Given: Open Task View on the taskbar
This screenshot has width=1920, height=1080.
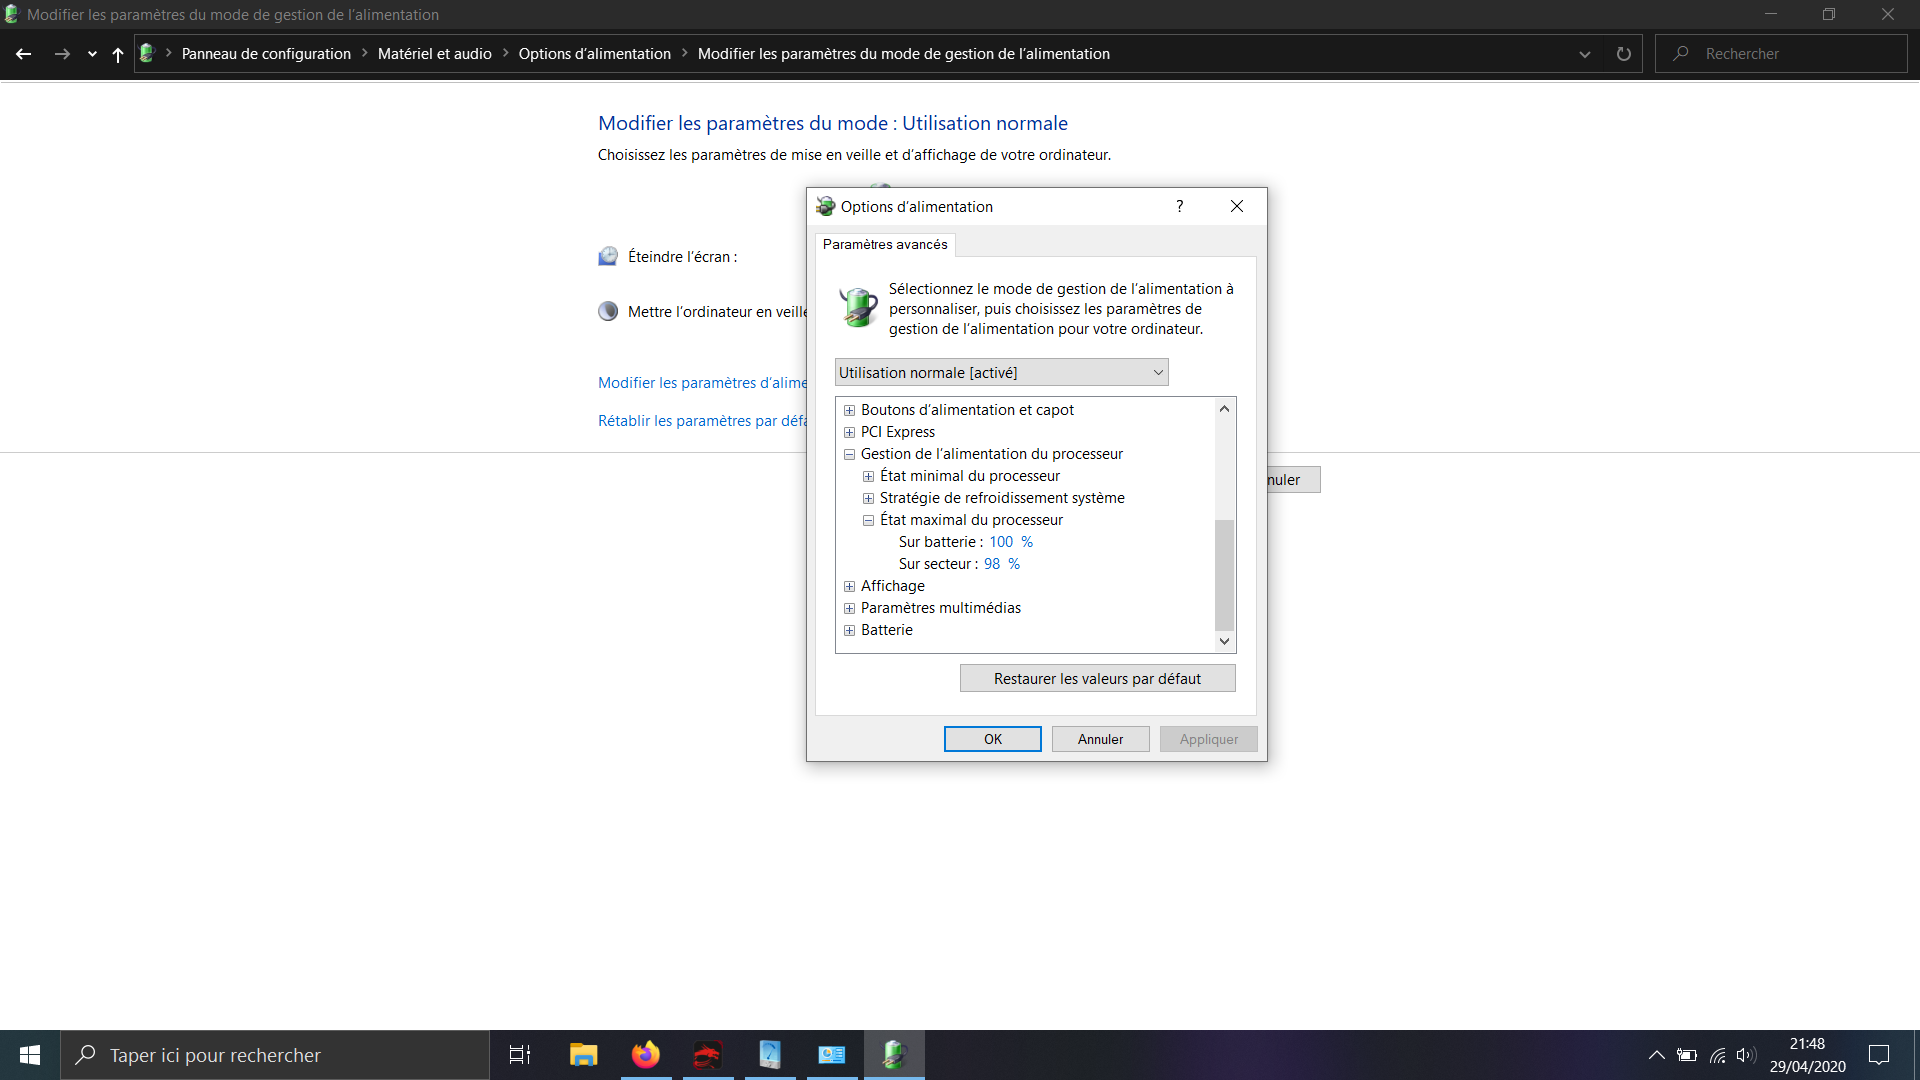Looking at the screenshot, I should coord(520,1055).
